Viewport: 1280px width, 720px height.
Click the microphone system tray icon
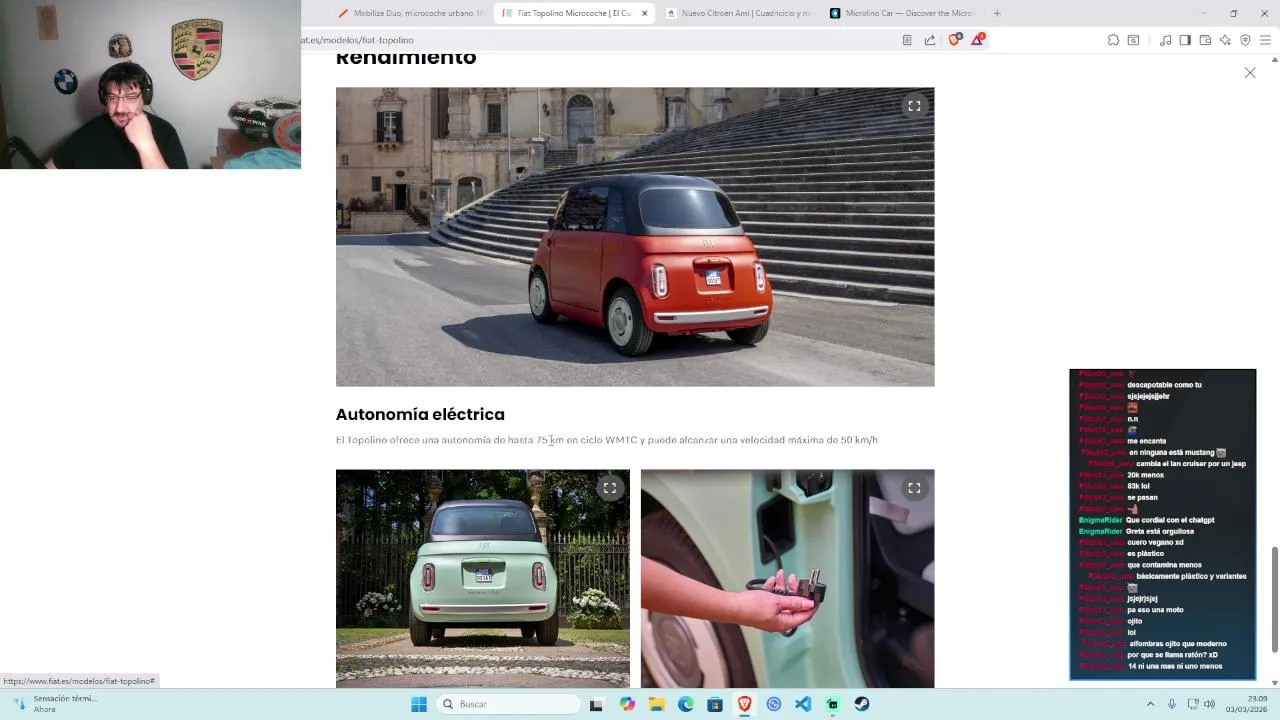(1172, 704)
